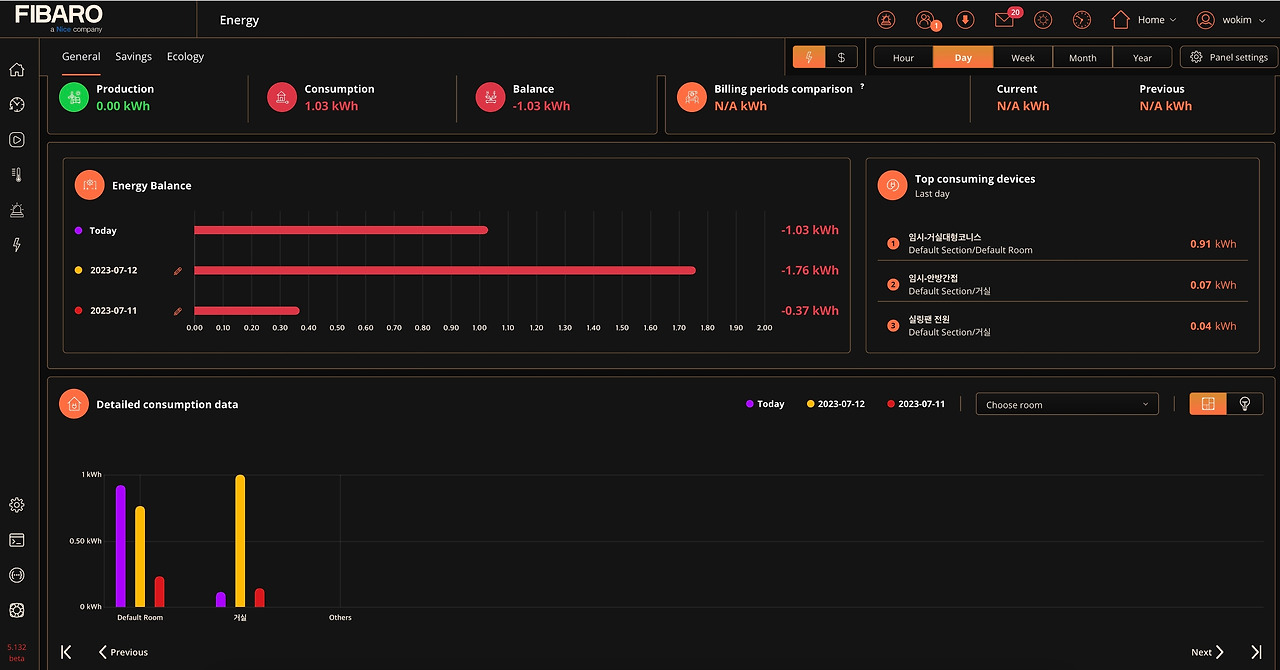
Task: Open Settings gear in the sidebar
Action: [16, 505]
